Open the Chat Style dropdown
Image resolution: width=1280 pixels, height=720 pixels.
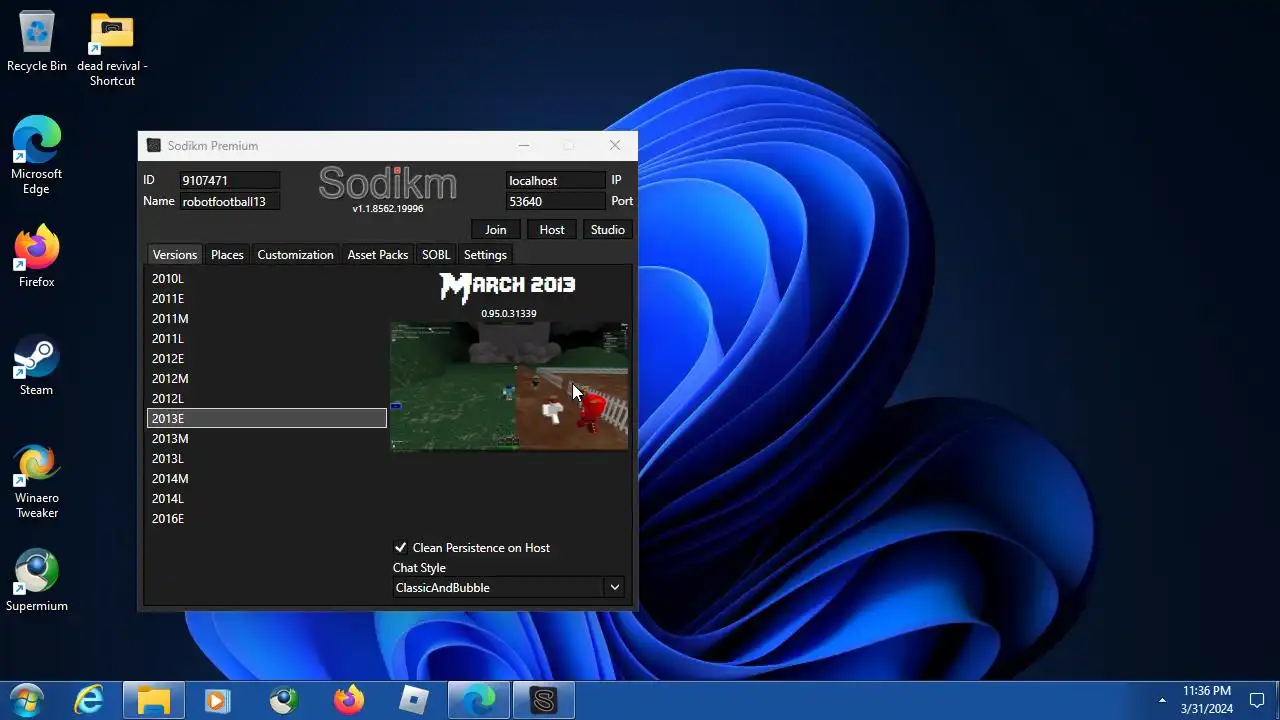(508, 588)
